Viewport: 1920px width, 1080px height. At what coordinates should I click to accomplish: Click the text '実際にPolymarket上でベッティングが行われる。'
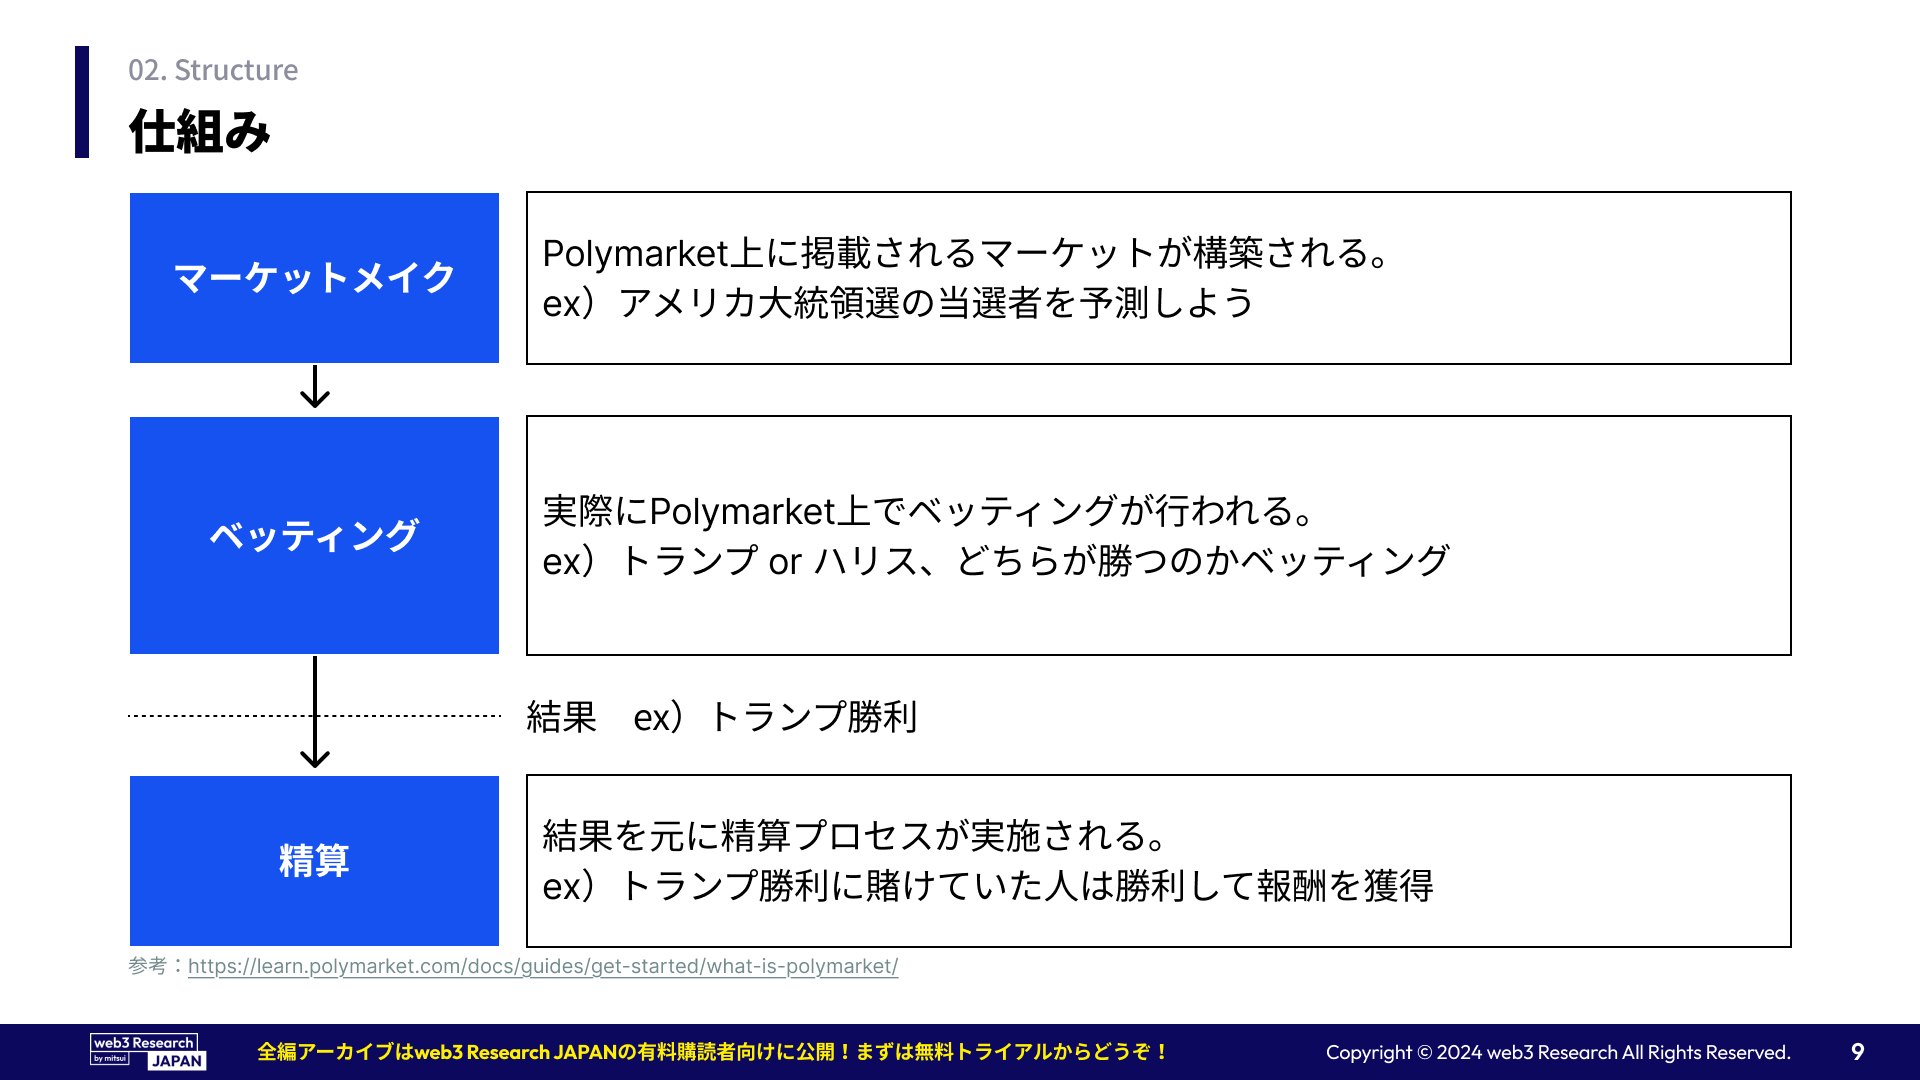[x=928, y=511]
